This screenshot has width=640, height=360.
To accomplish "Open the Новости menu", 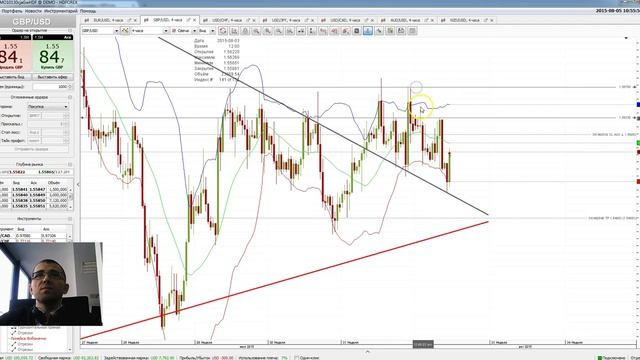I will tap(33, 11).
